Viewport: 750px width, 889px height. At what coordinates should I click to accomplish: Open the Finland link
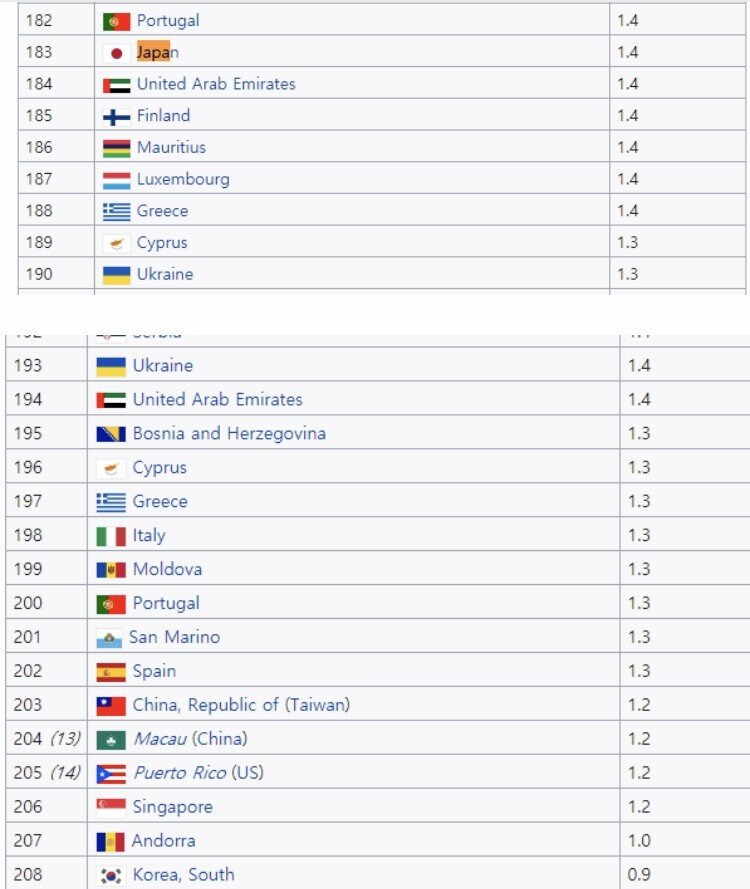coord(163,116)
